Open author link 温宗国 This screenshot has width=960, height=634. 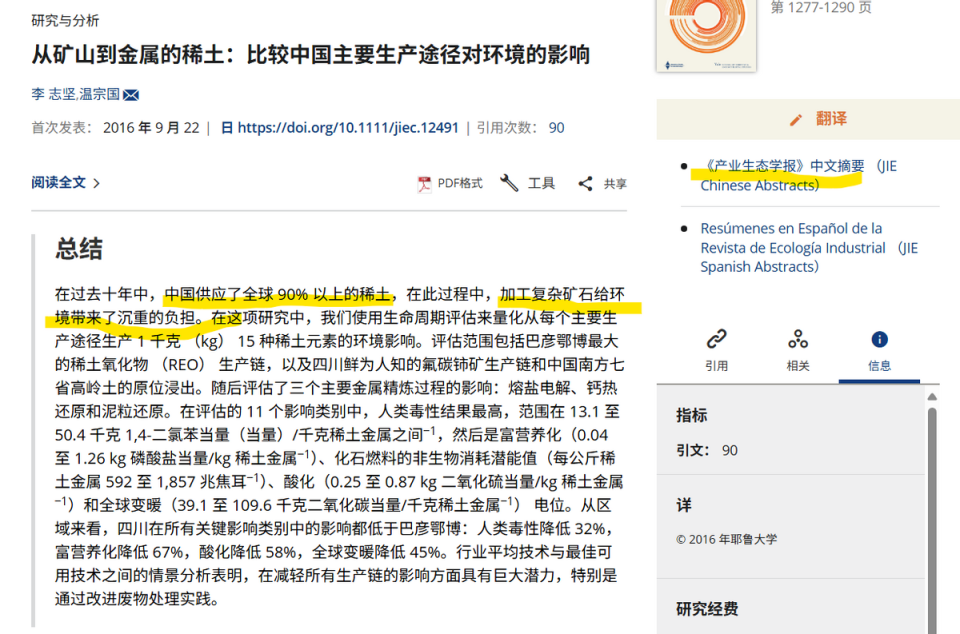tap(99, 94)
